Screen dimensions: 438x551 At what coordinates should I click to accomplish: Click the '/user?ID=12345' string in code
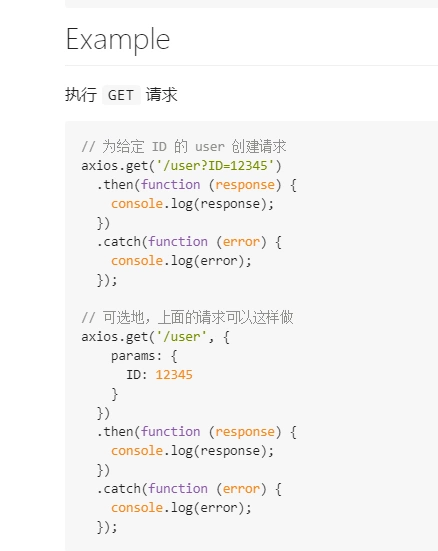215,166
